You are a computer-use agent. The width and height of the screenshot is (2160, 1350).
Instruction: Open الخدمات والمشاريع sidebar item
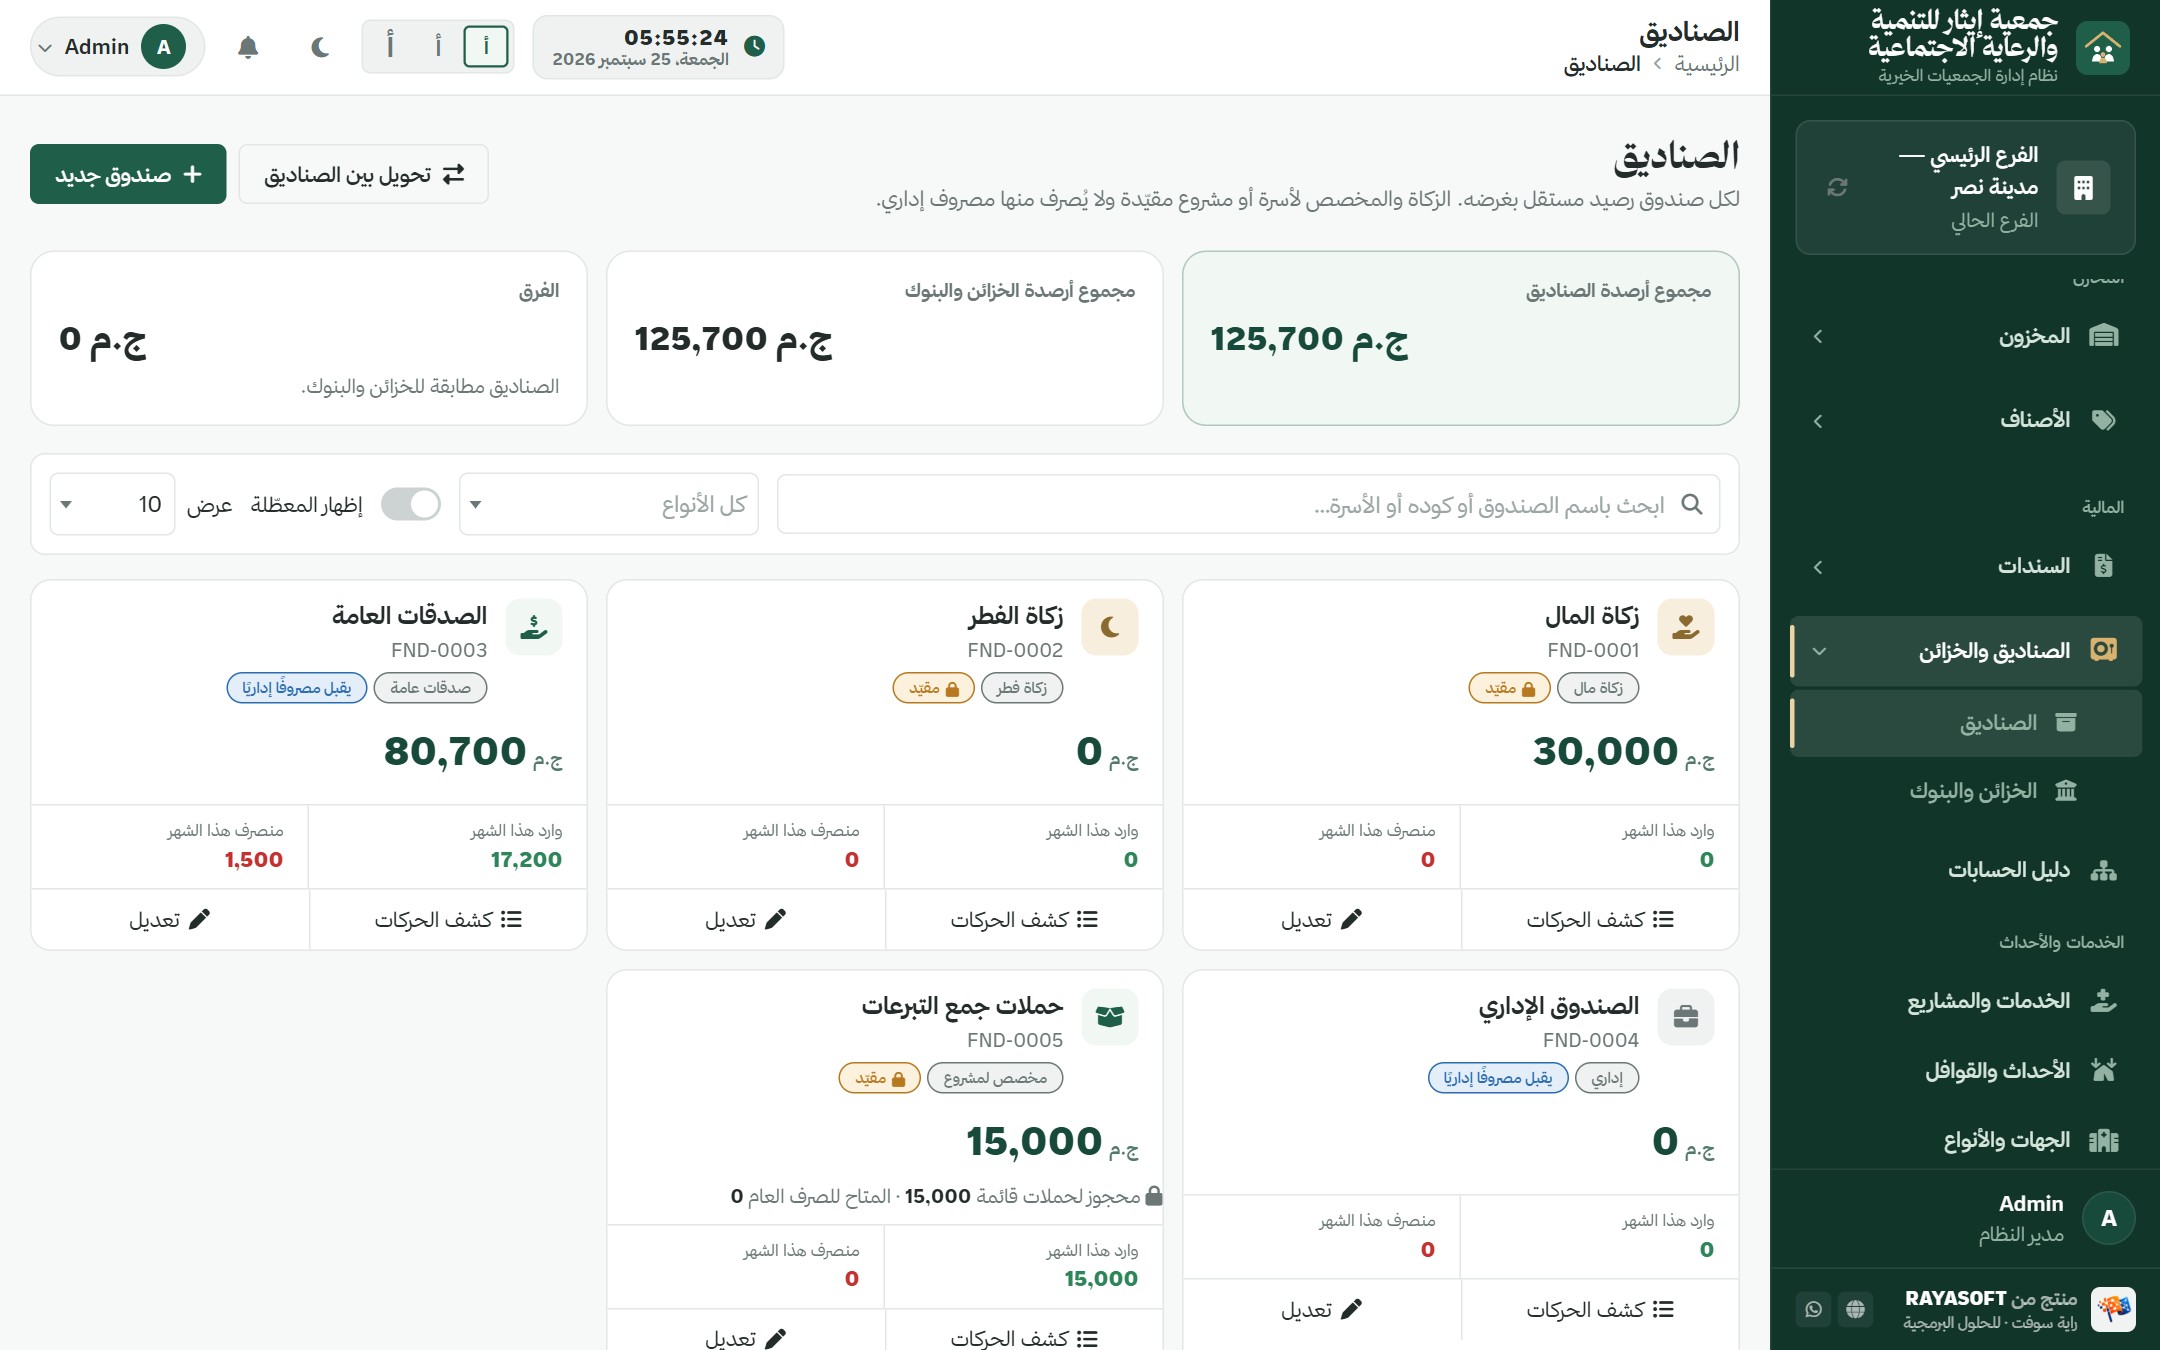pos(1965,1001)
